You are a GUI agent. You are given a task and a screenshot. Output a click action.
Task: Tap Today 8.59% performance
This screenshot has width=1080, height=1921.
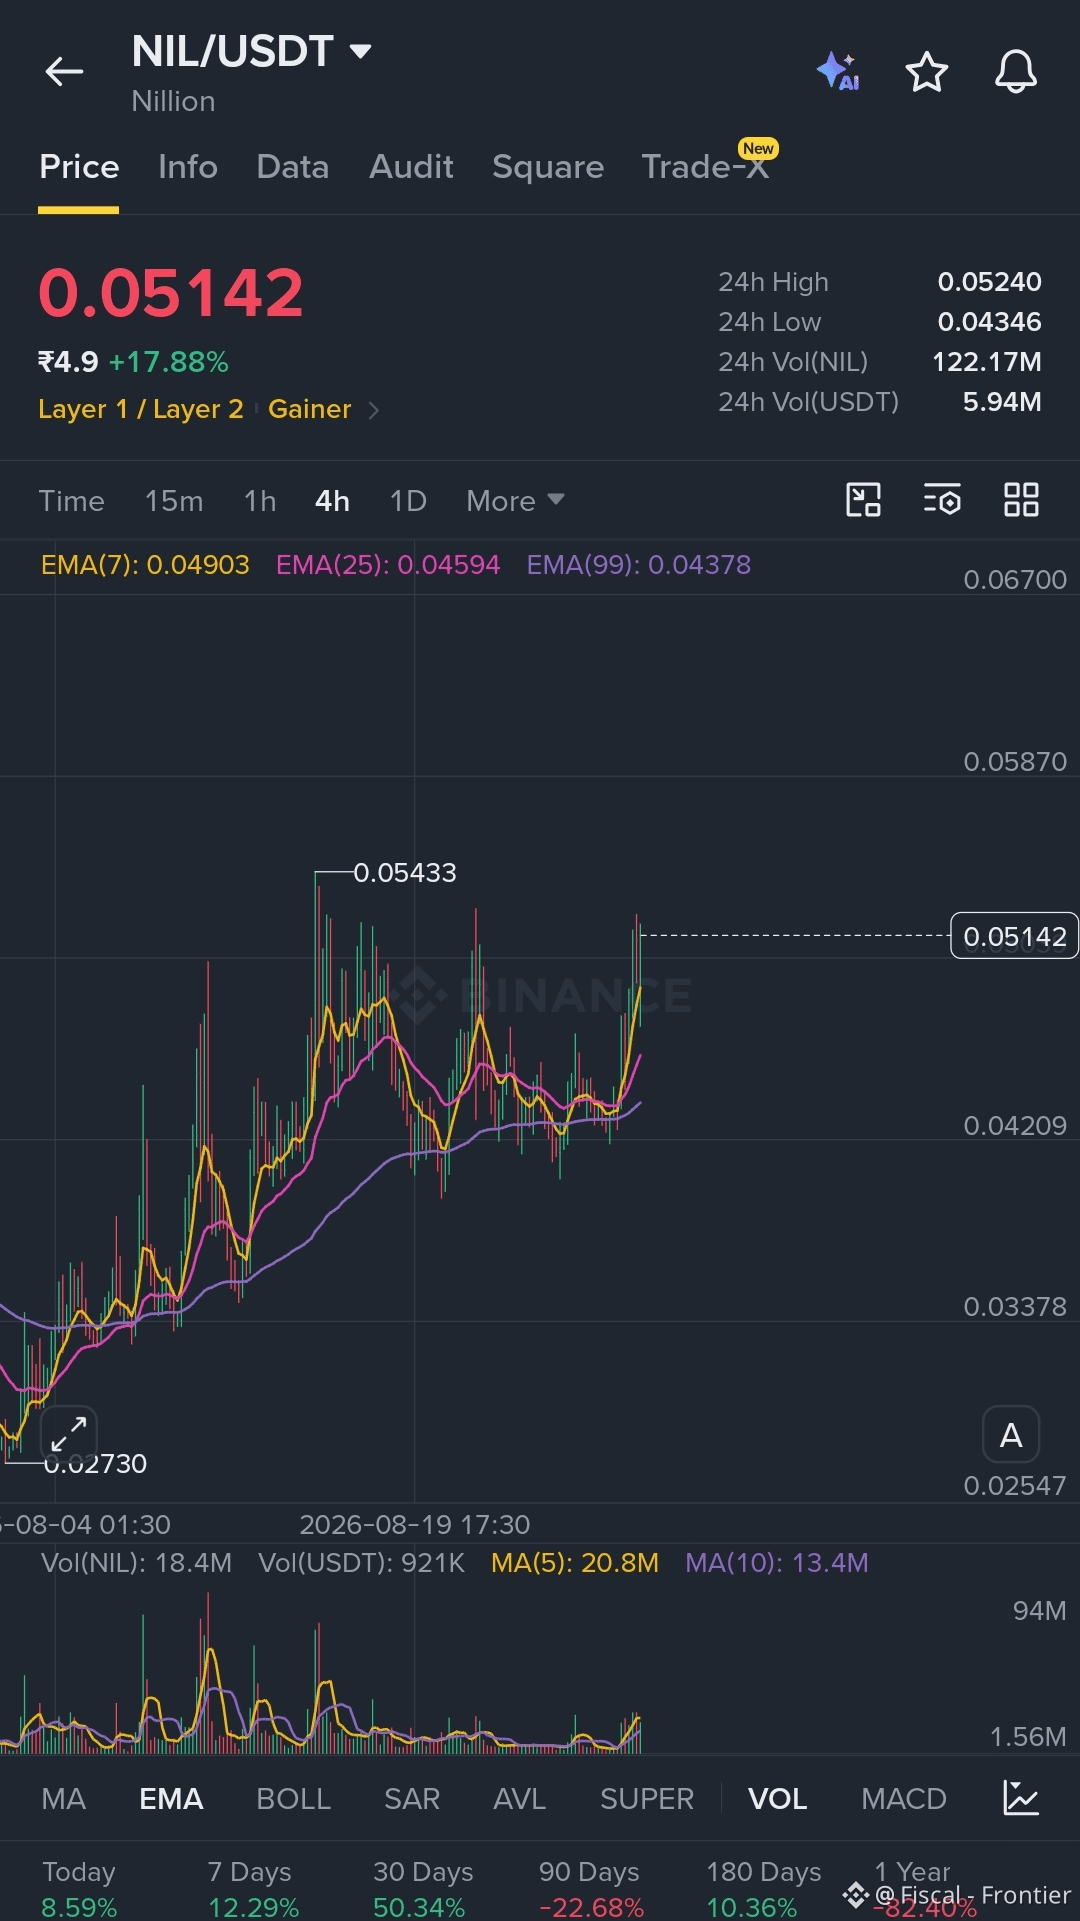tap(79, 1889)
